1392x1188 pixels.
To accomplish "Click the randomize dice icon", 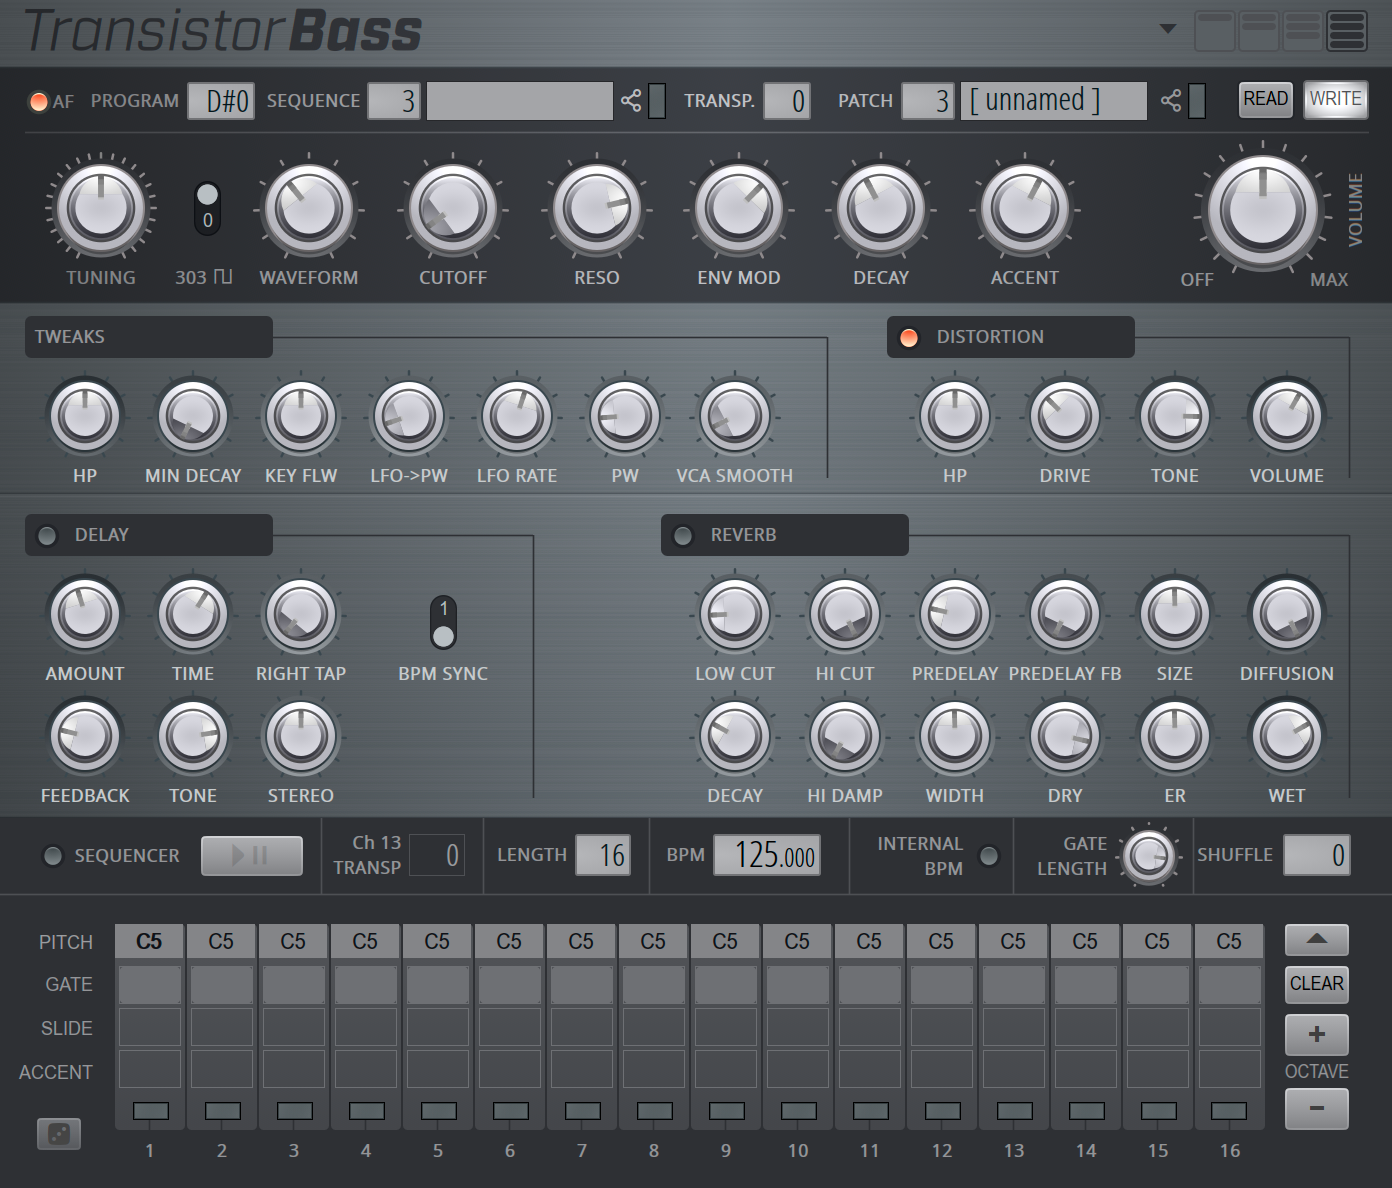I will click(x=59, y=1134).
